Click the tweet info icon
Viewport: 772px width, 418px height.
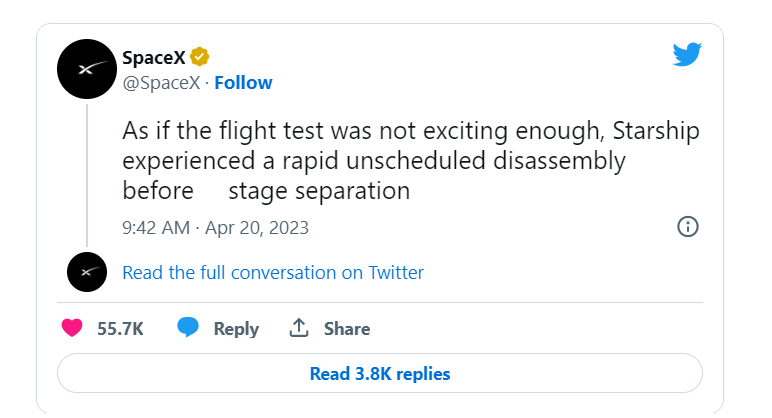[x=687, y=226]
